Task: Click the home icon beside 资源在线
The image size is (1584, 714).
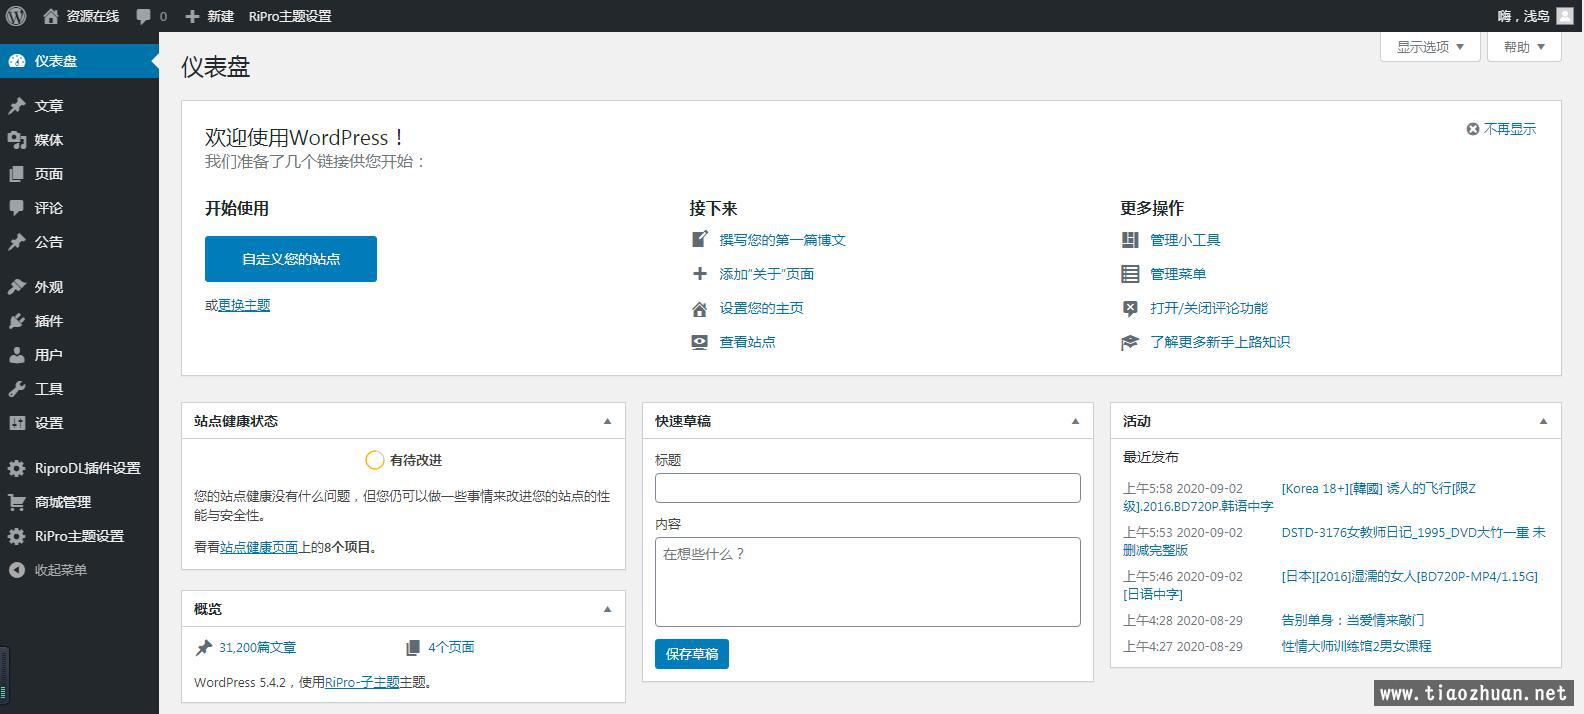Action: coord(51,16)
